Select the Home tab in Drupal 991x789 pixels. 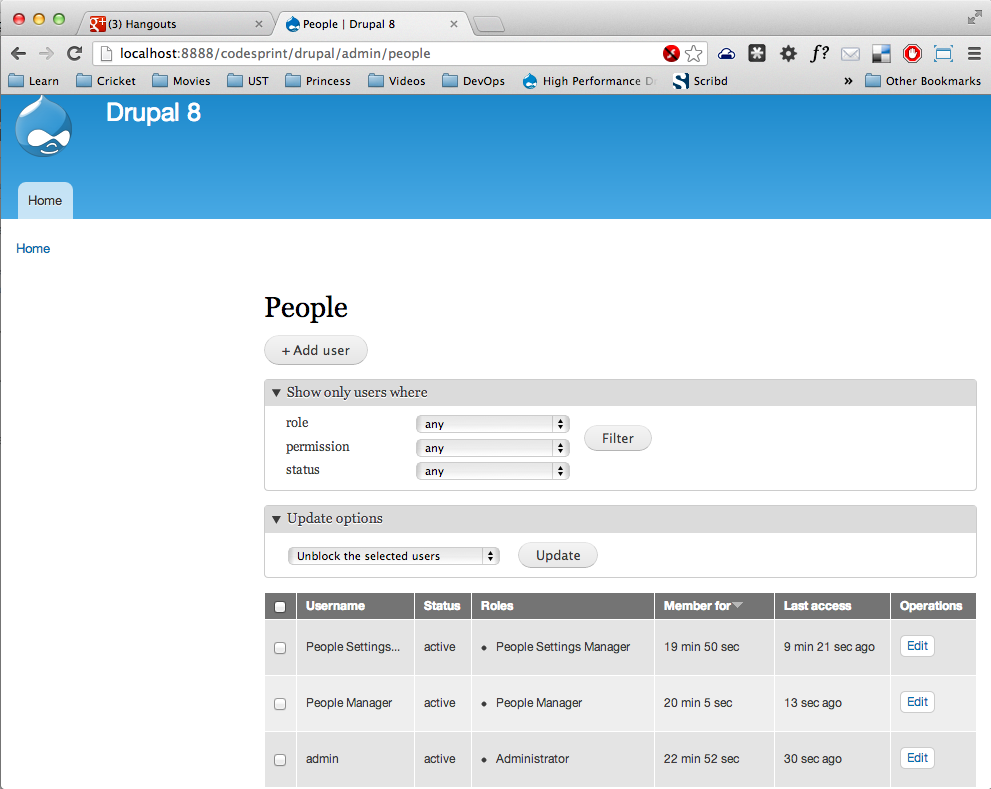coord(44,200)
